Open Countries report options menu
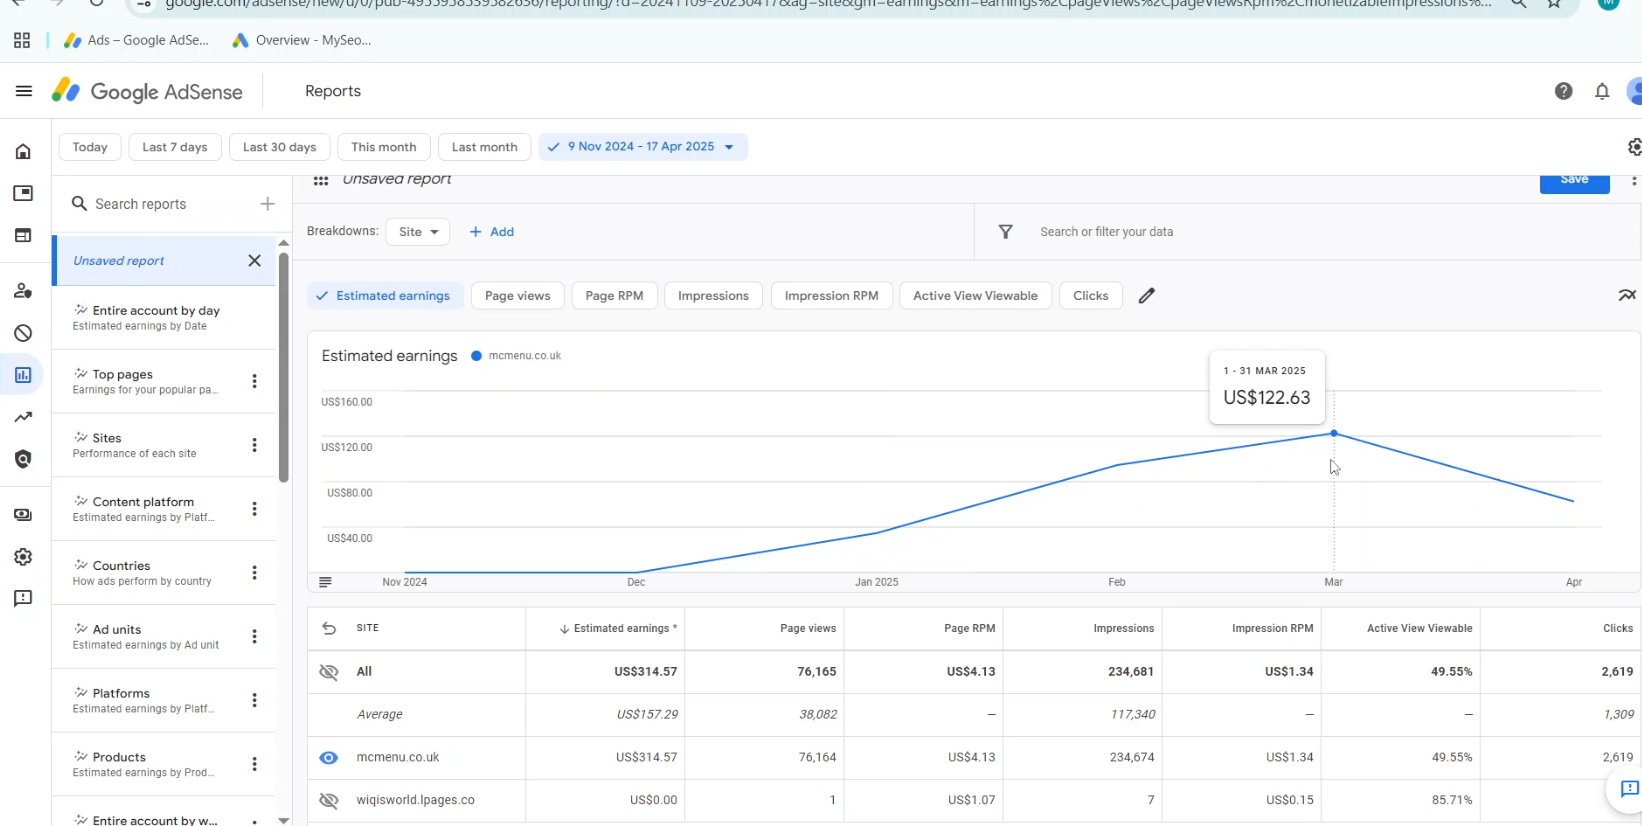Screen dimensions: 1642x826 254,573
